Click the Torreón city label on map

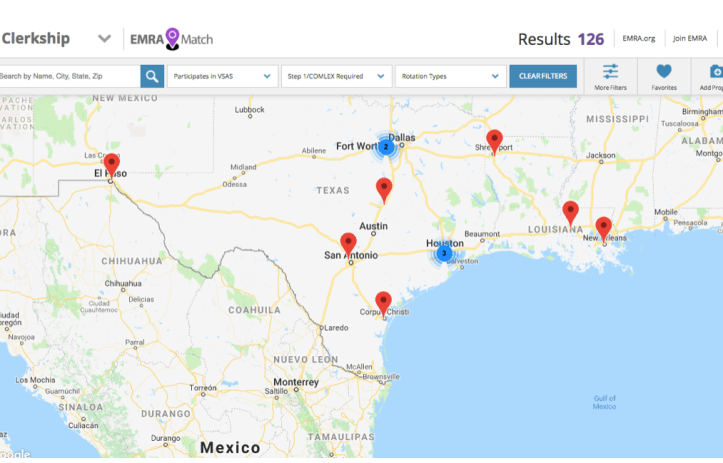click(x=203, y=388)
